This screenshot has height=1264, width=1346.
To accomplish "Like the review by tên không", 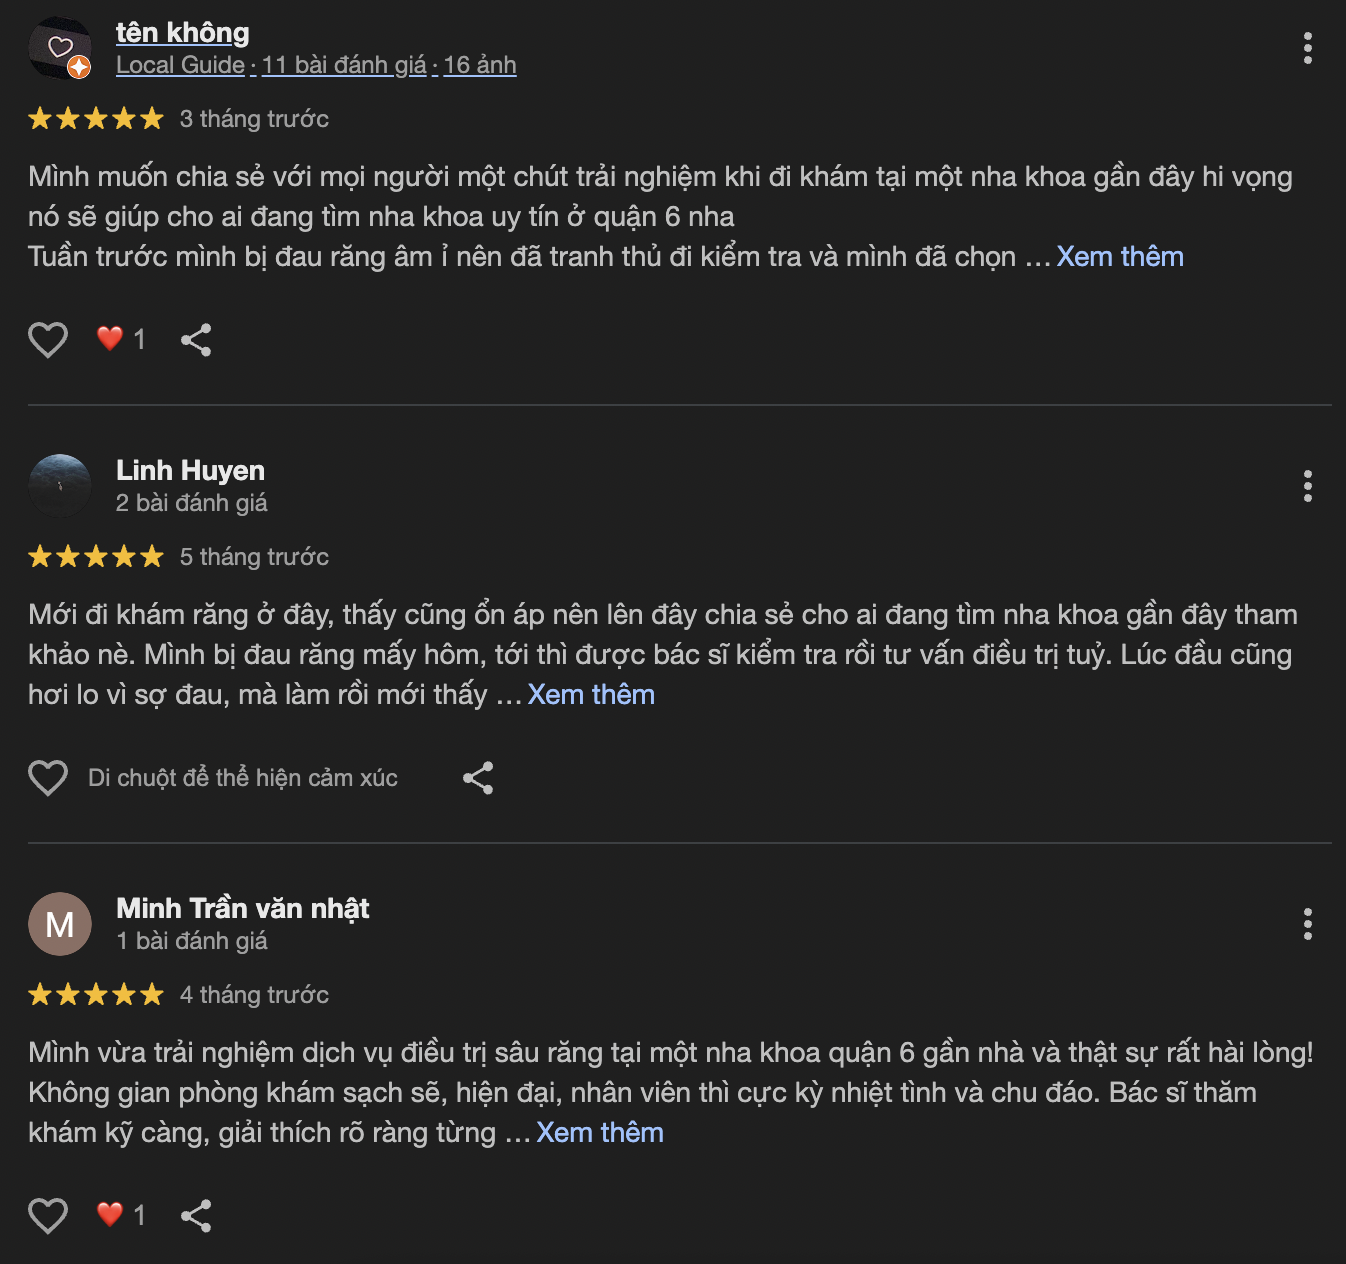I will tap(47, 340).
